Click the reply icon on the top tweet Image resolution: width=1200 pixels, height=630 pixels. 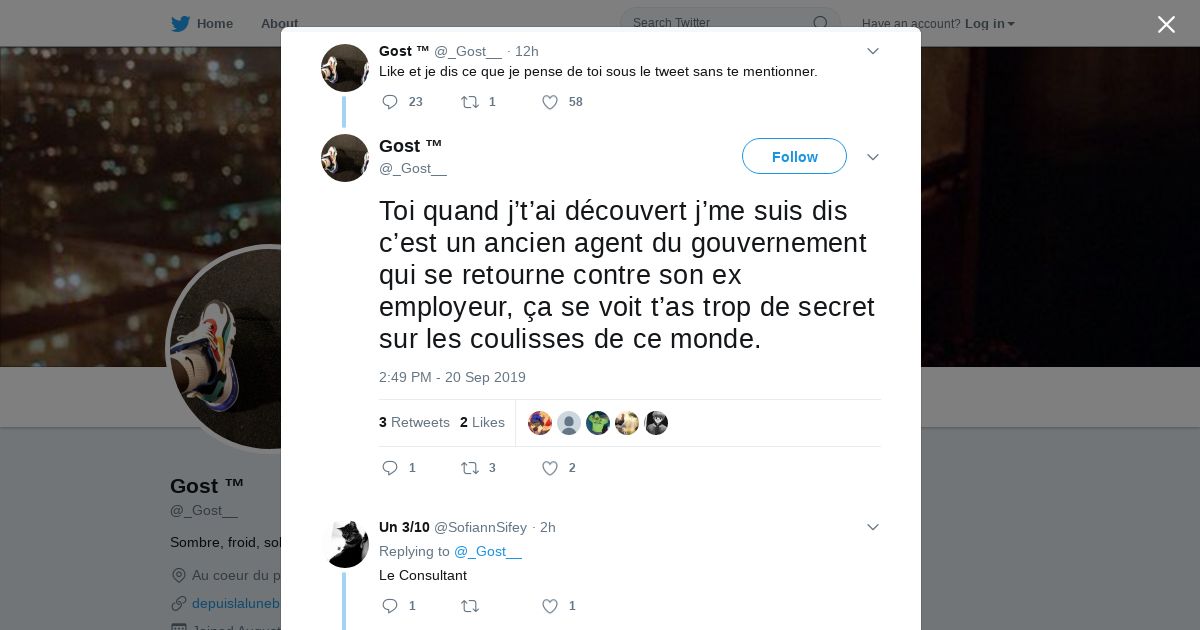point(390,102)
